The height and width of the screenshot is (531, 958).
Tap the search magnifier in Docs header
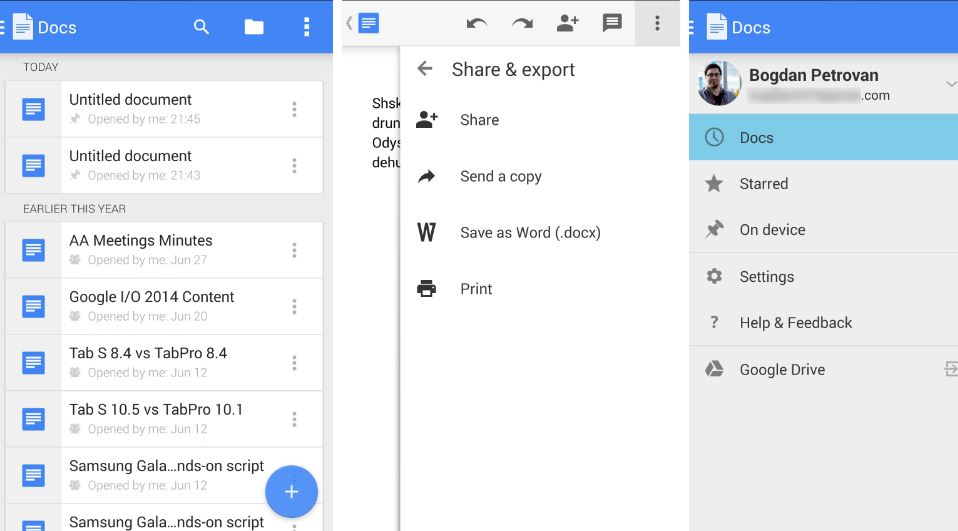[x=201, y=27]
